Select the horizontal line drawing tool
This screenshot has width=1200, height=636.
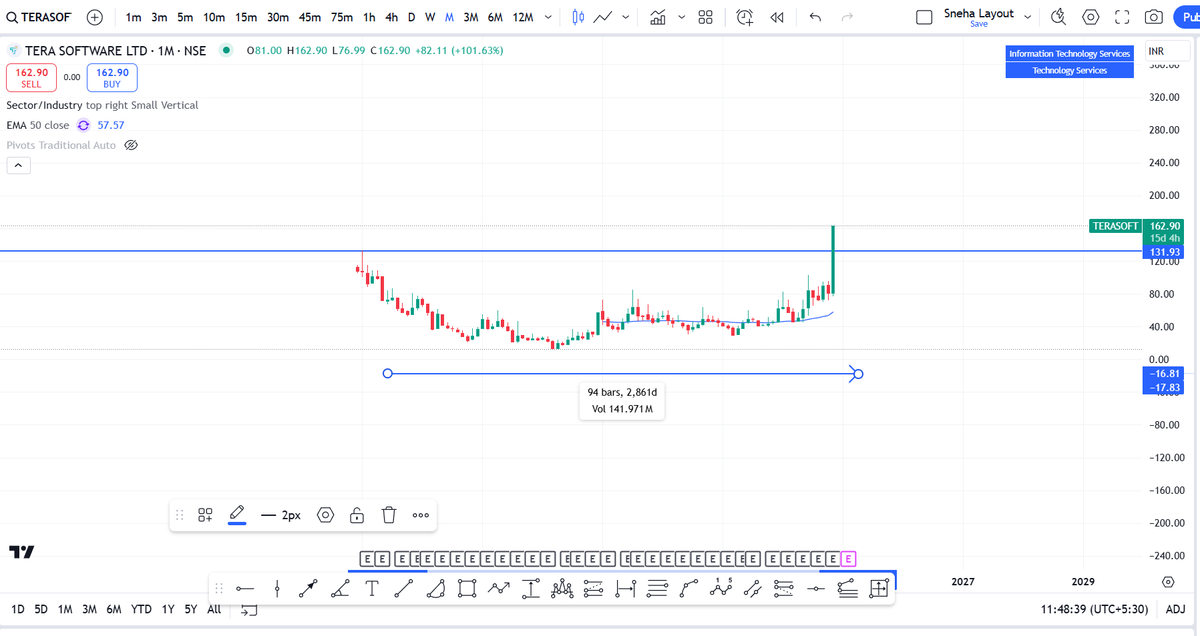click(x=246, y=589)
